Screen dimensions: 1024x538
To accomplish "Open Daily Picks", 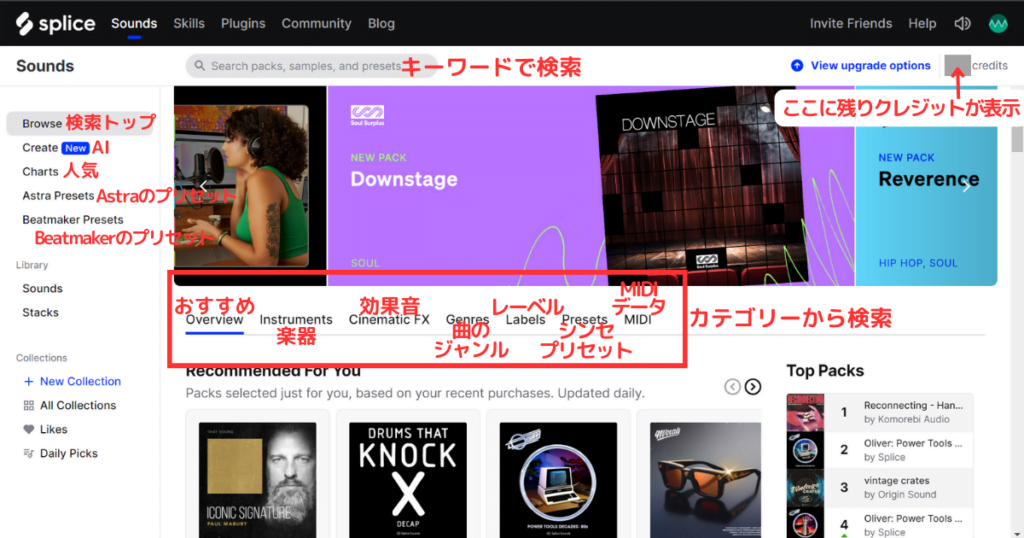I will click(x=69, y=453).
